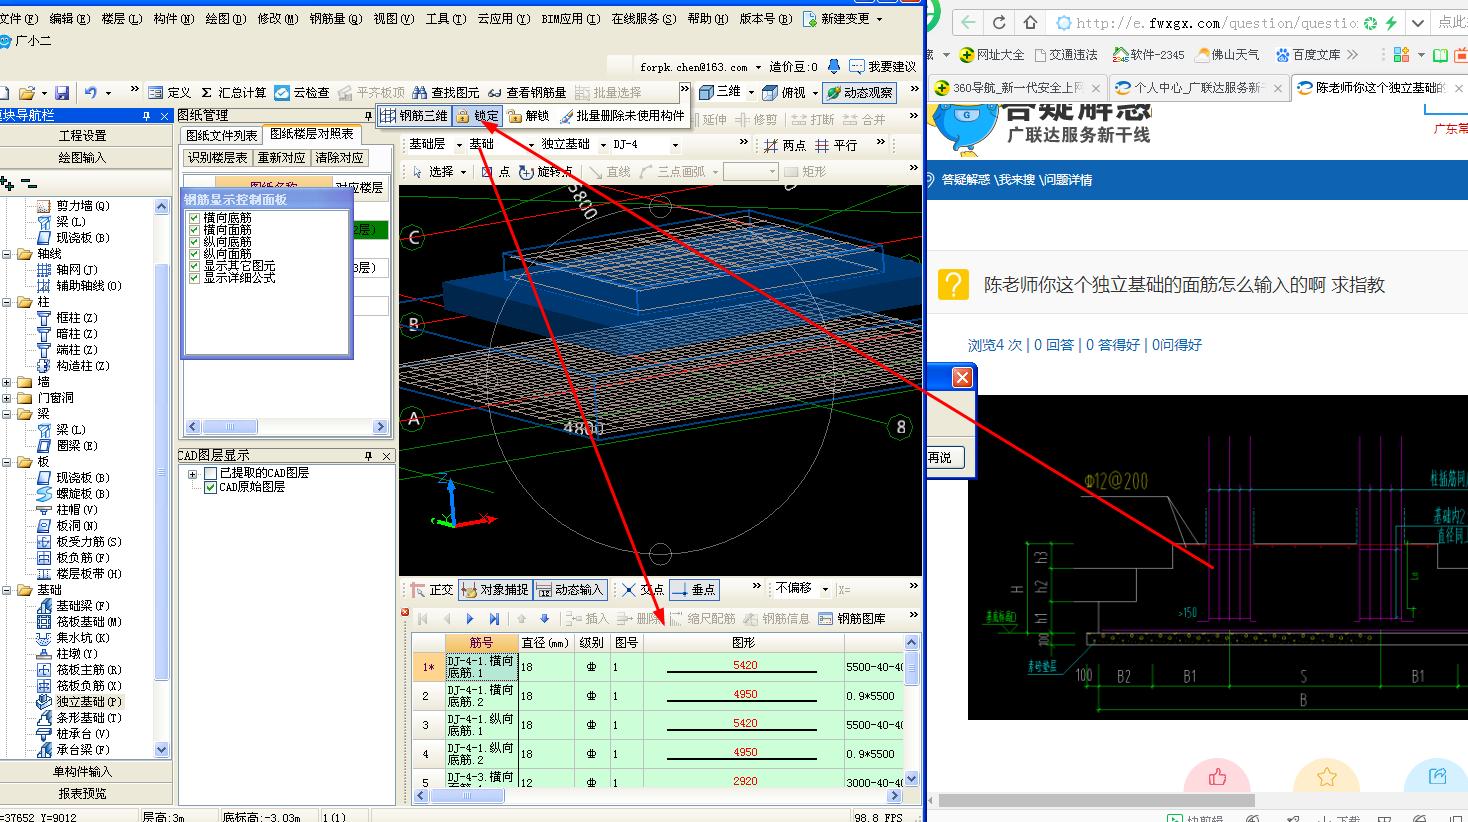1468x822 pixels.
Task: Open 钢筋图库 rebar library
Action: (x=852, y=619)
